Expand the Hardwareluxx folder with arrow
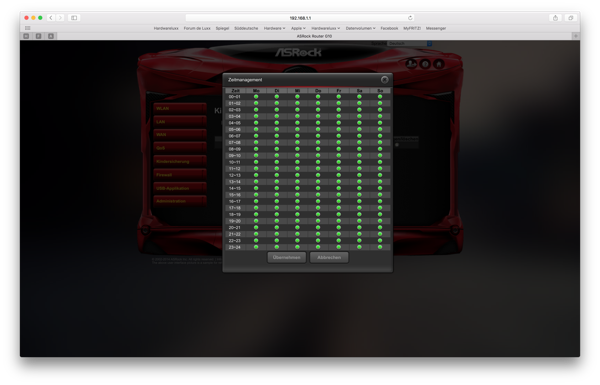 [326, 28]
